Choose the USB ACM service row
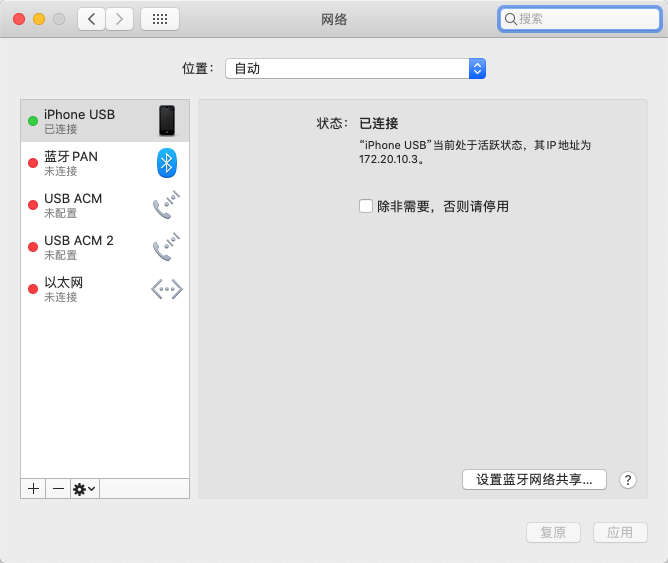This screenshot has width=668, height=563. point(105,205)
